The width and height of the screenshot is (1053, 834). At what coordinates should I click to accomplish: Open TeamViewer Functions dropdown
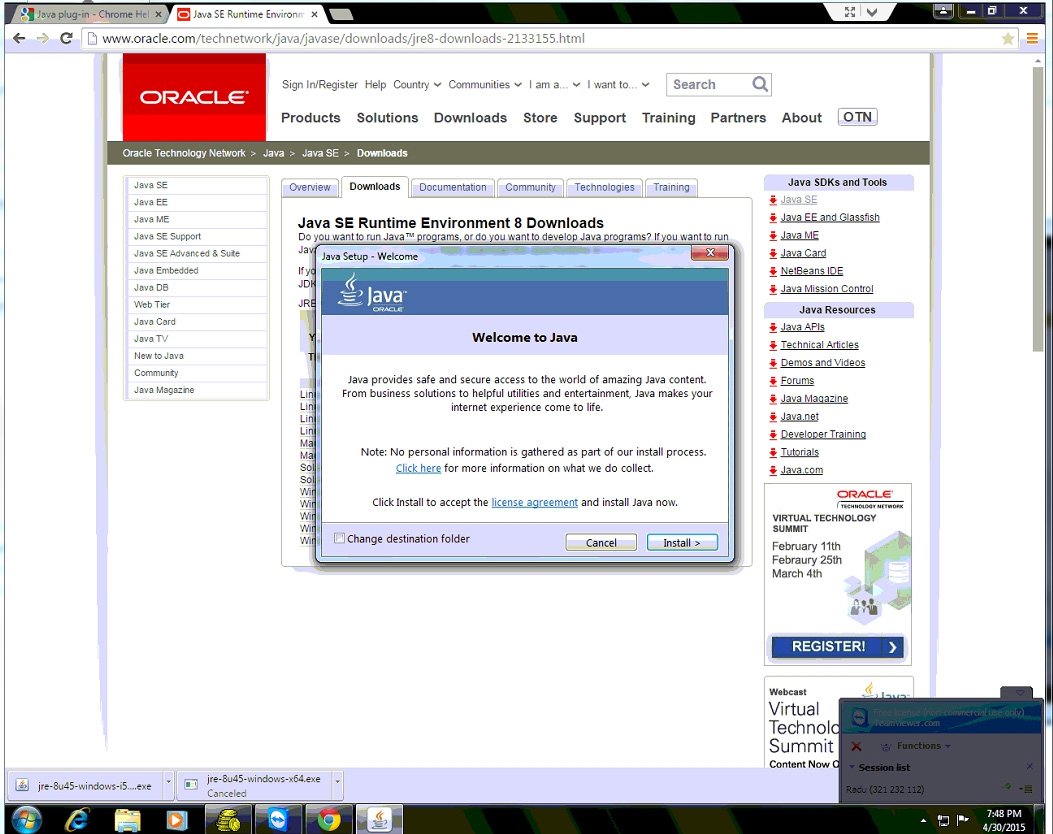pyautogui.click(x=924, y=745)
